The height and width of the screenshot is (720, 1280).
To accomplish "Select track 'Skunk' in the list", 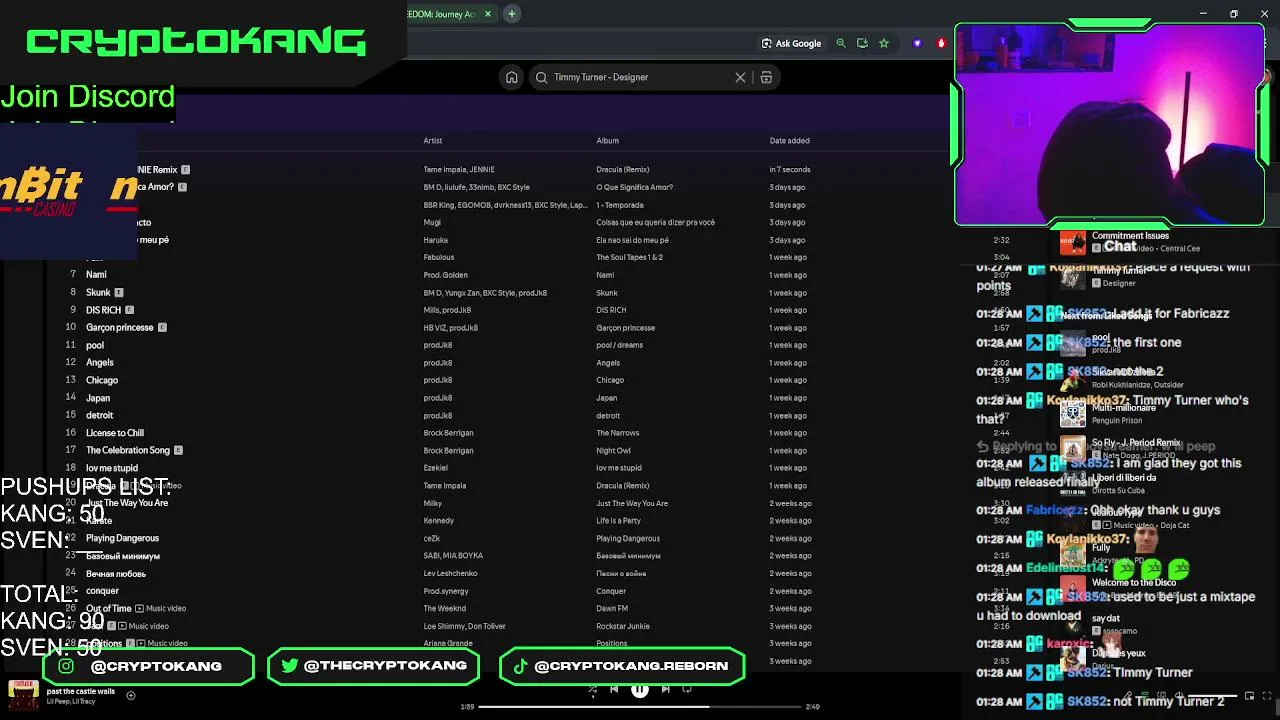I will (98, 293).
